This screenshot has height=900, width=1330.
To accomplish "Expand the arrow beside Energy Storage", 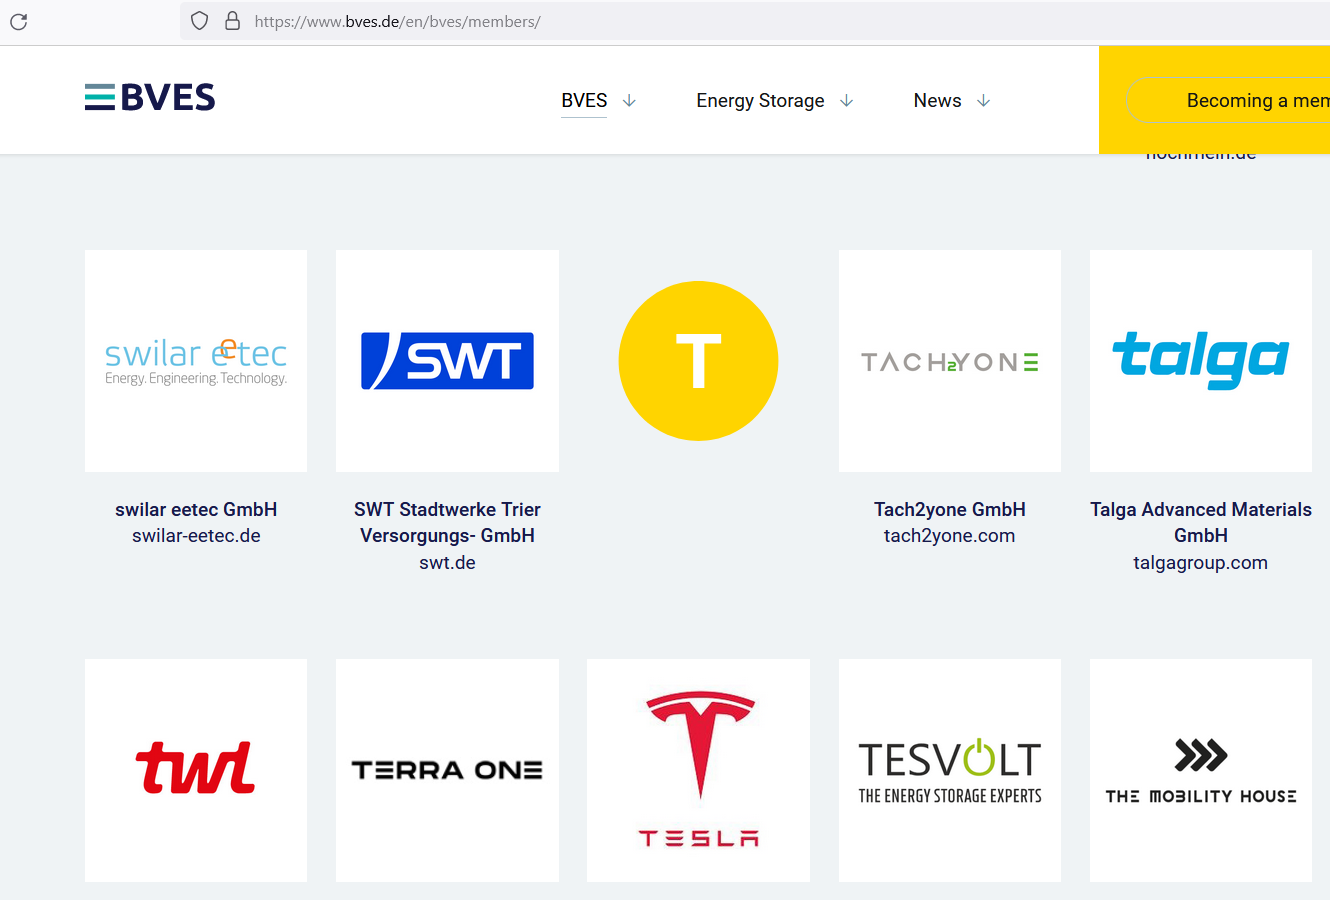I will tap(846, 101).
